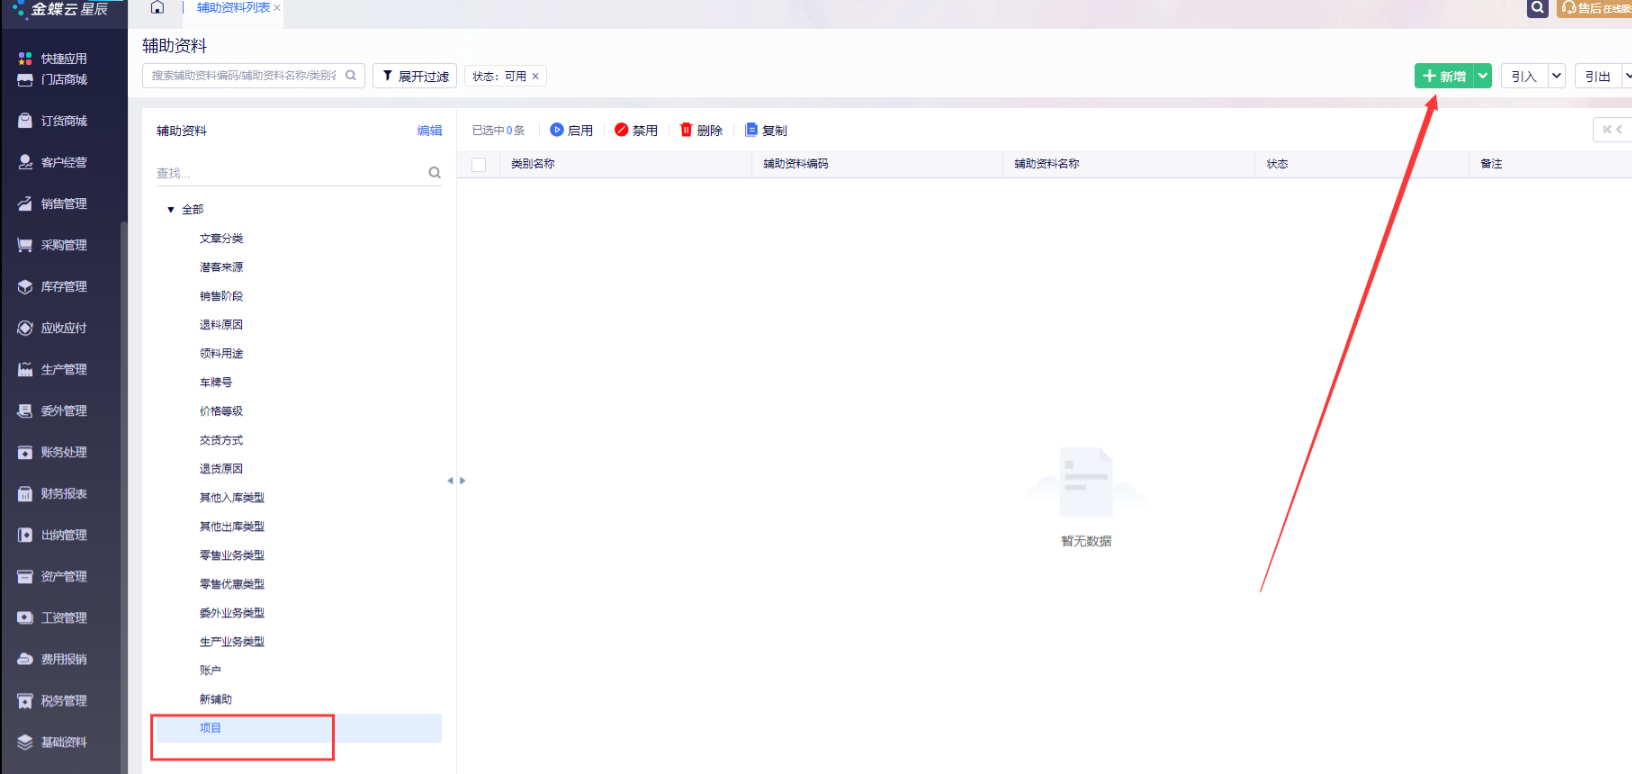This screenshot has width=1632, height=774.
Task: Select 文章分类 in tree
Action: point(221,239)
